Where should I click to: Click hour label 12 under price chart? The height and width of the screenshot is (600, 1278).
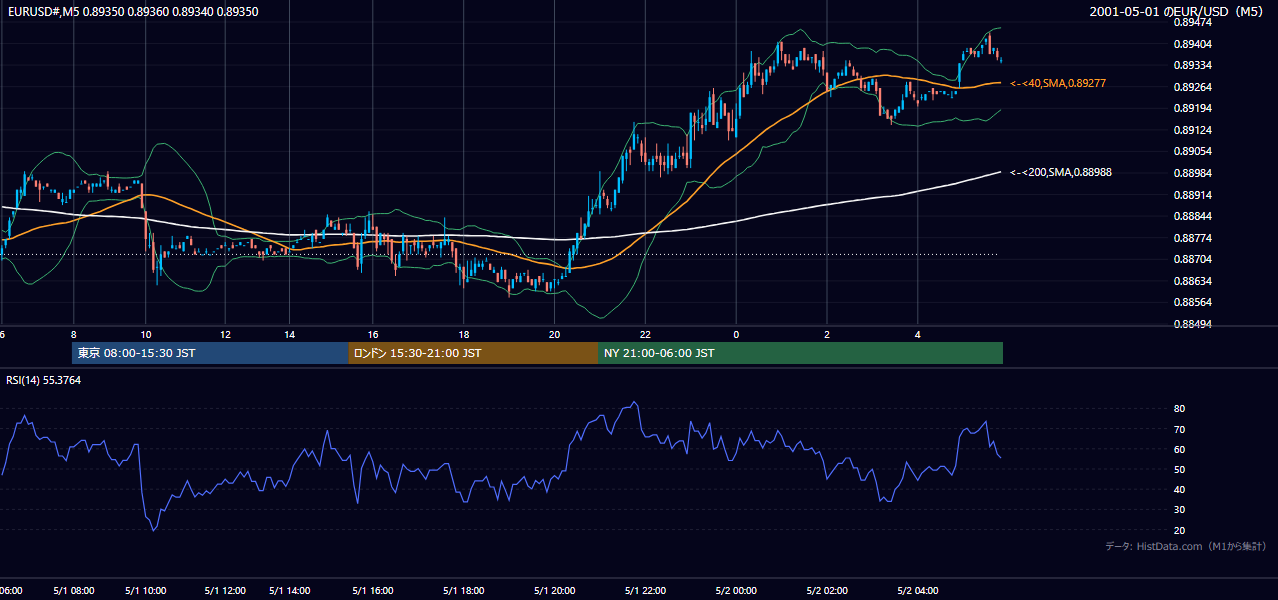(x=224, y=334)
